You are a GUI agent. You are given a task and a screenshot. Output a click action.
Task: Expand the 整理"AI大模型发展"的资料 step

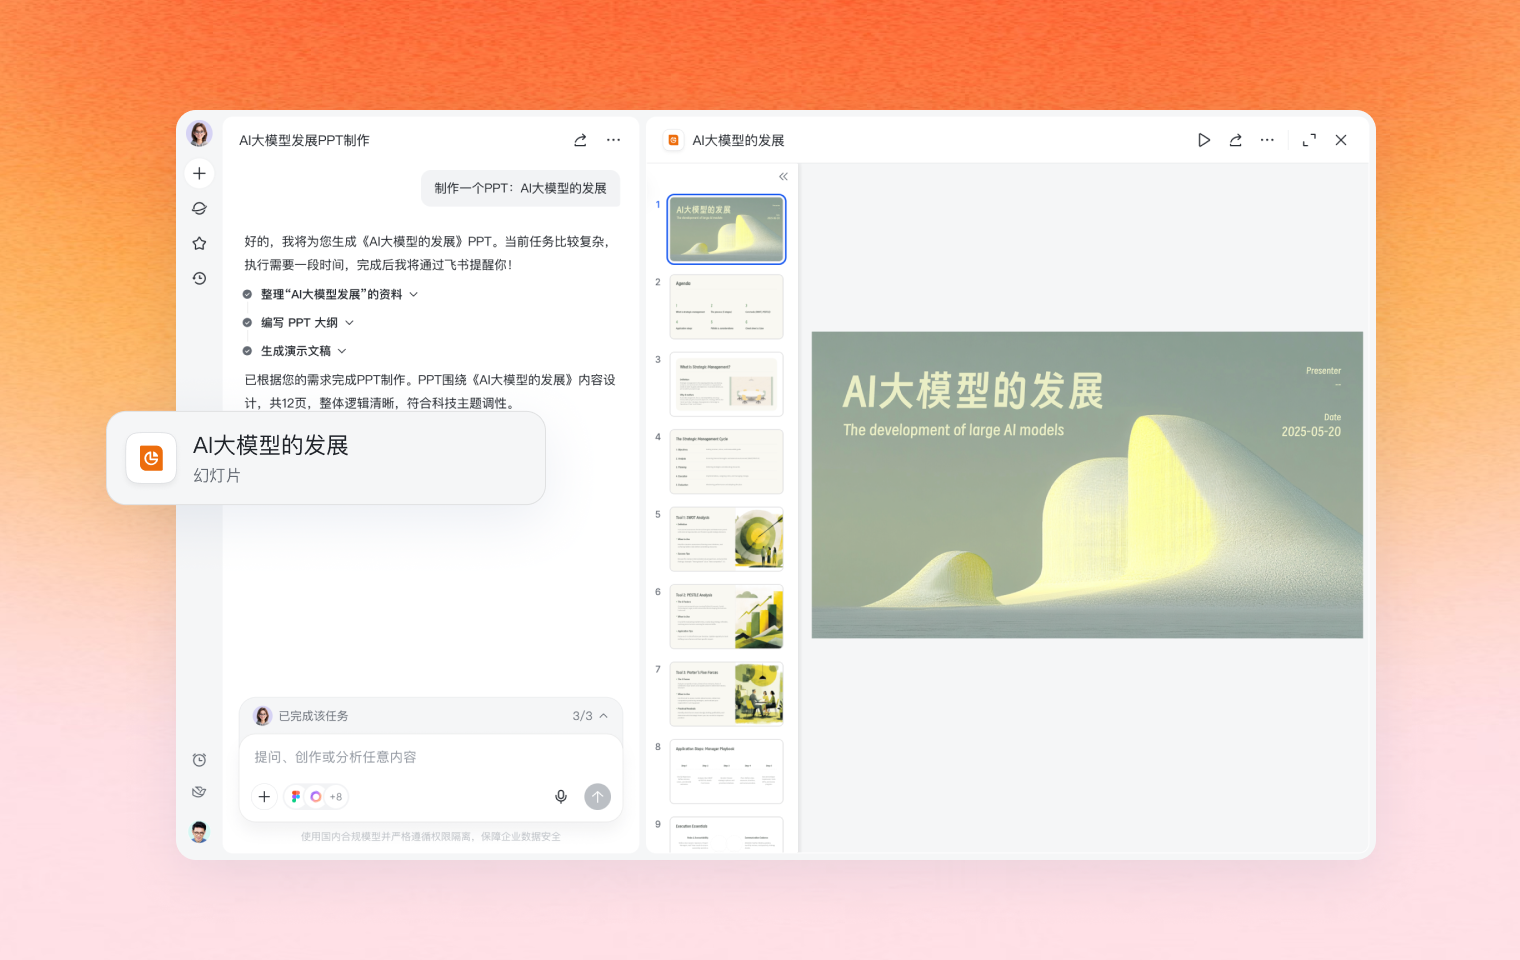[x=414, y=294]
